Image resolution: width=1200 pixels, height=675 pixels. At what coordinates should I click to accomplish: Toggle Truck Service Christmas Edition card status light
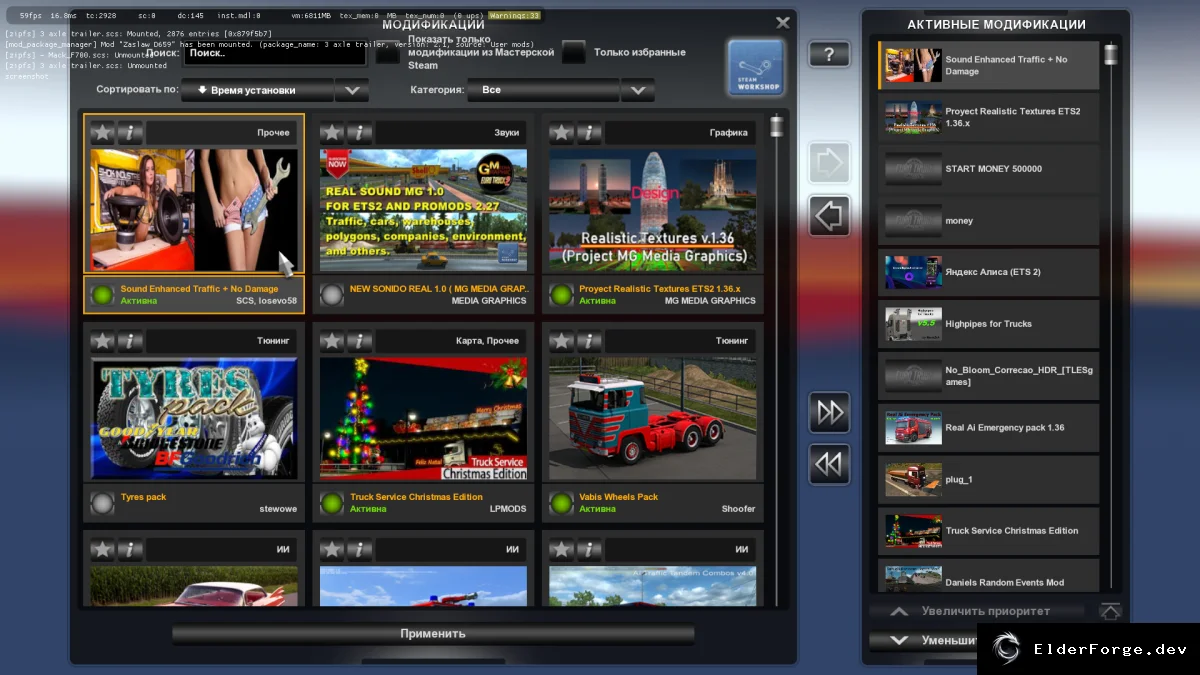click(x=332, y=502)
